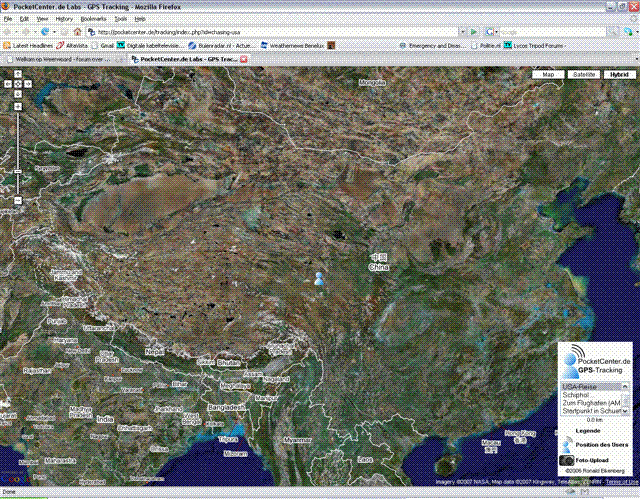Click the Firefox Home toolbar icon

coord(77,32)
